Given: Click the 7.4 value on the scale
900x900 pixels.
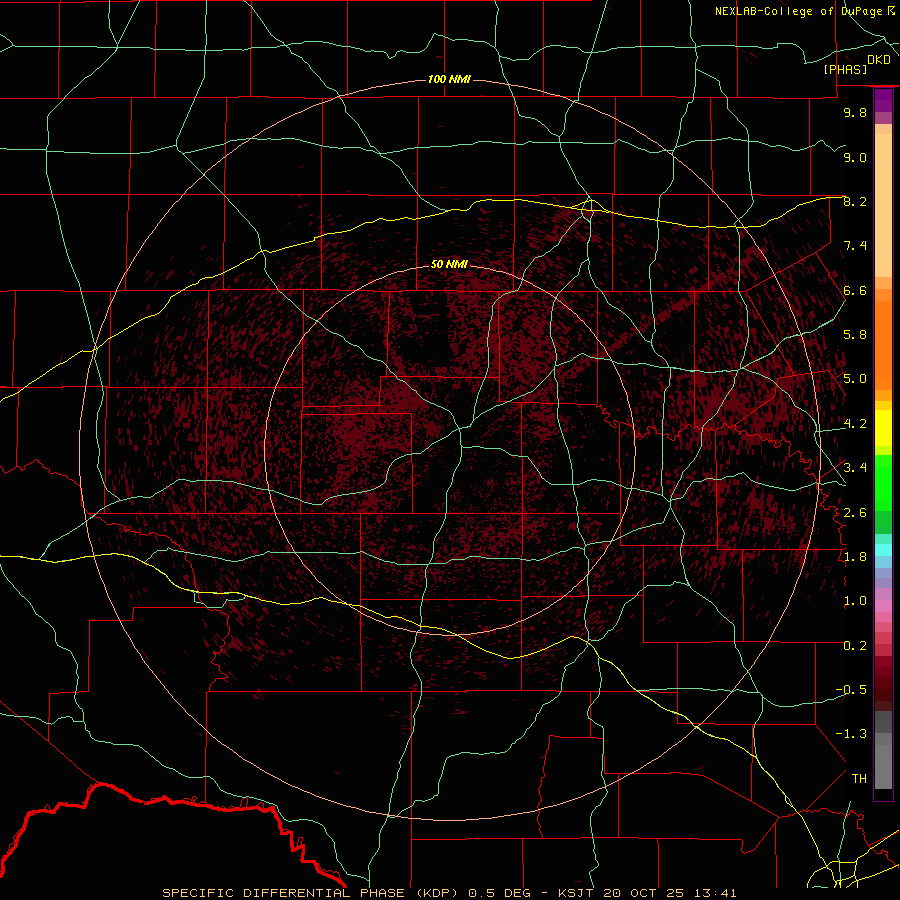Looking at the screenshot, I should 855,246.
